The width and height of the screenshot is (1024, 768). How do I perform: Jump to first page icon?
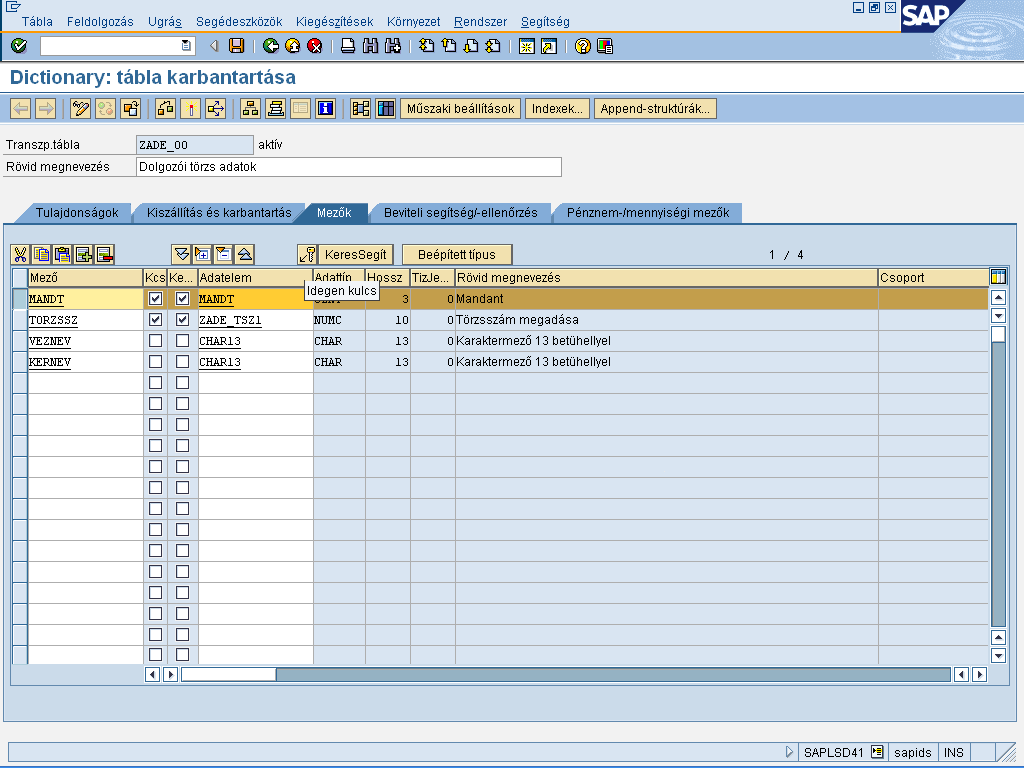coord(426,46)
